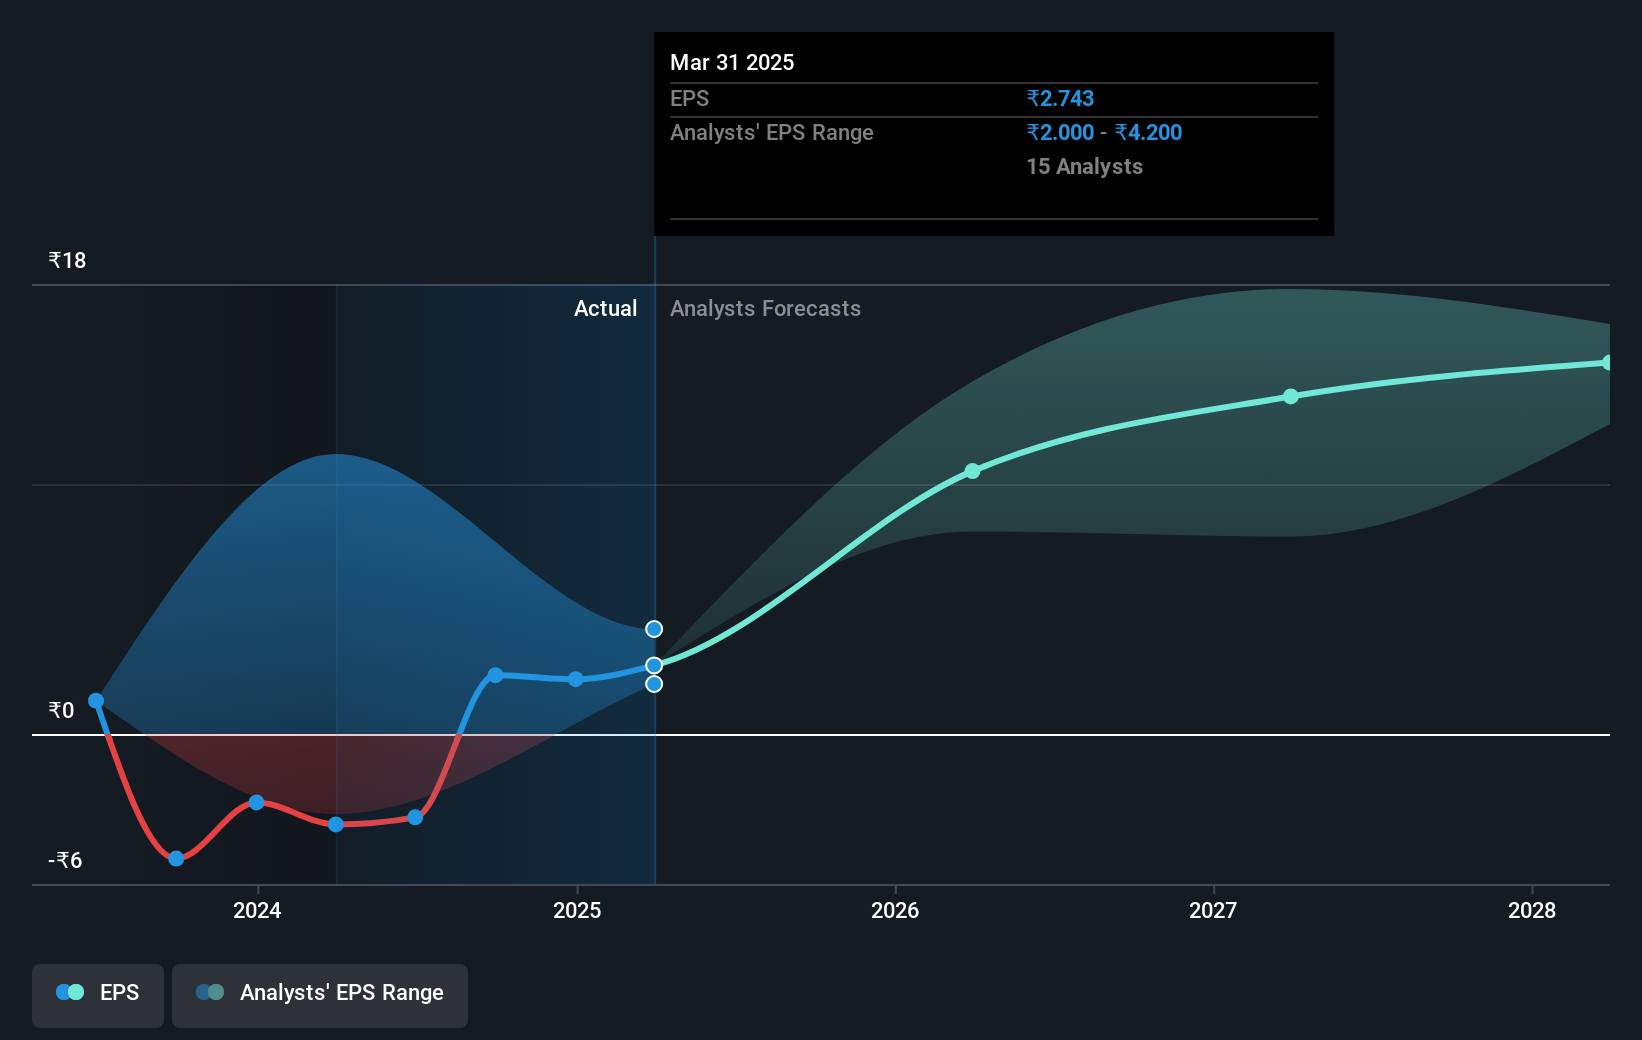This screenshot has width=1642, height=1040.
Task: Click the 'Analysts Forecasts' section label
Action: (765, 308)
